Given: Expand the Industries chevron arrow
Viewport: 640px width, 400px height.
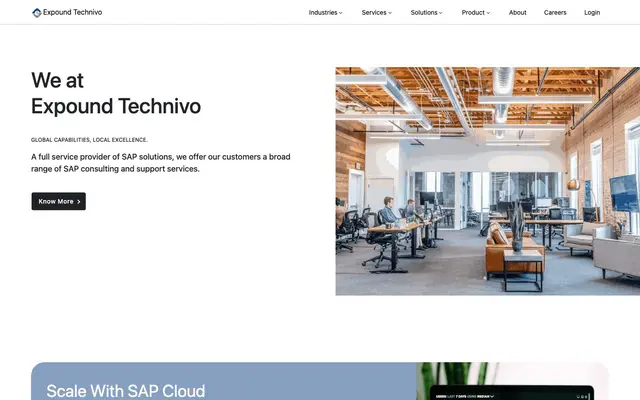Looking at the screenshot, I should [340, 13].
